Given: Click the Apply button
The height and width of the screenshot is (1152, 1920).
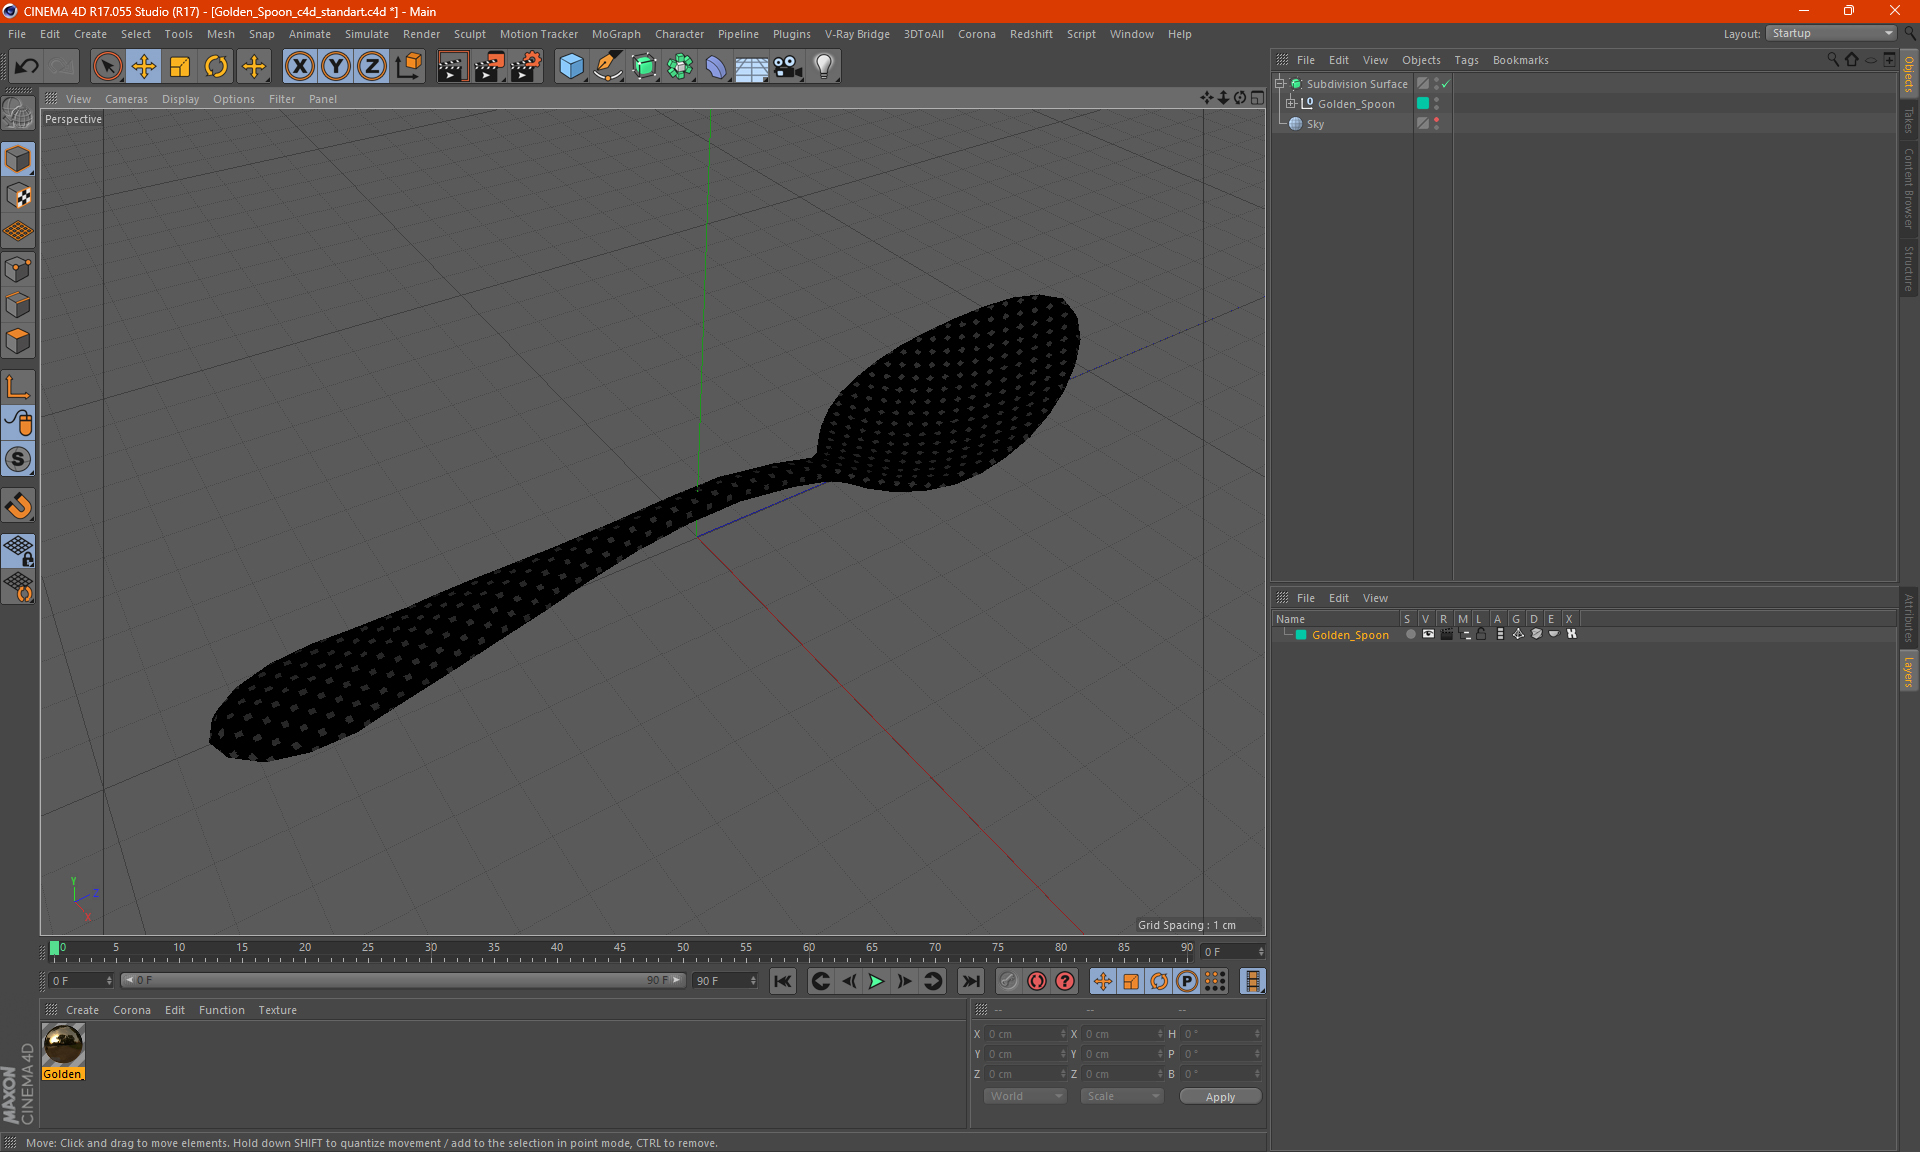Looking at the screenshot, I should pos(1220,1097).
